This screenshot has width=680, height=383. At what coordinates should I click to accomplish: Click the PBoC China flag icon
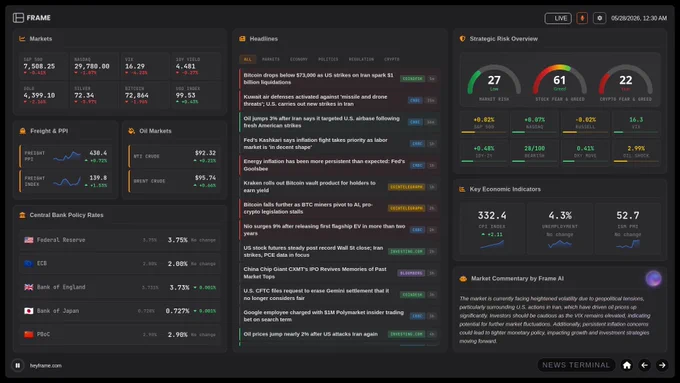(x=29, y=334)
